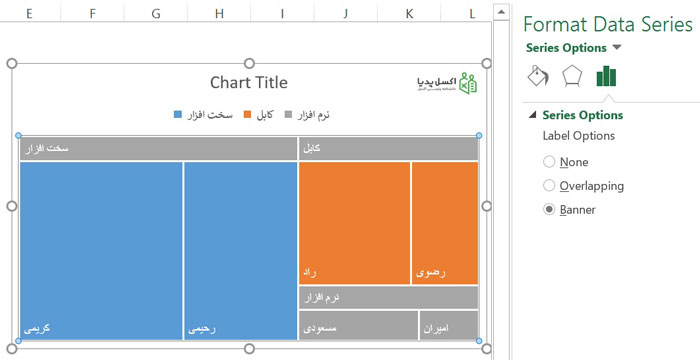Screen dimensions: 700x360
Task: Click the gray legend marker for نرم افزار
Action: coord(288,115)
